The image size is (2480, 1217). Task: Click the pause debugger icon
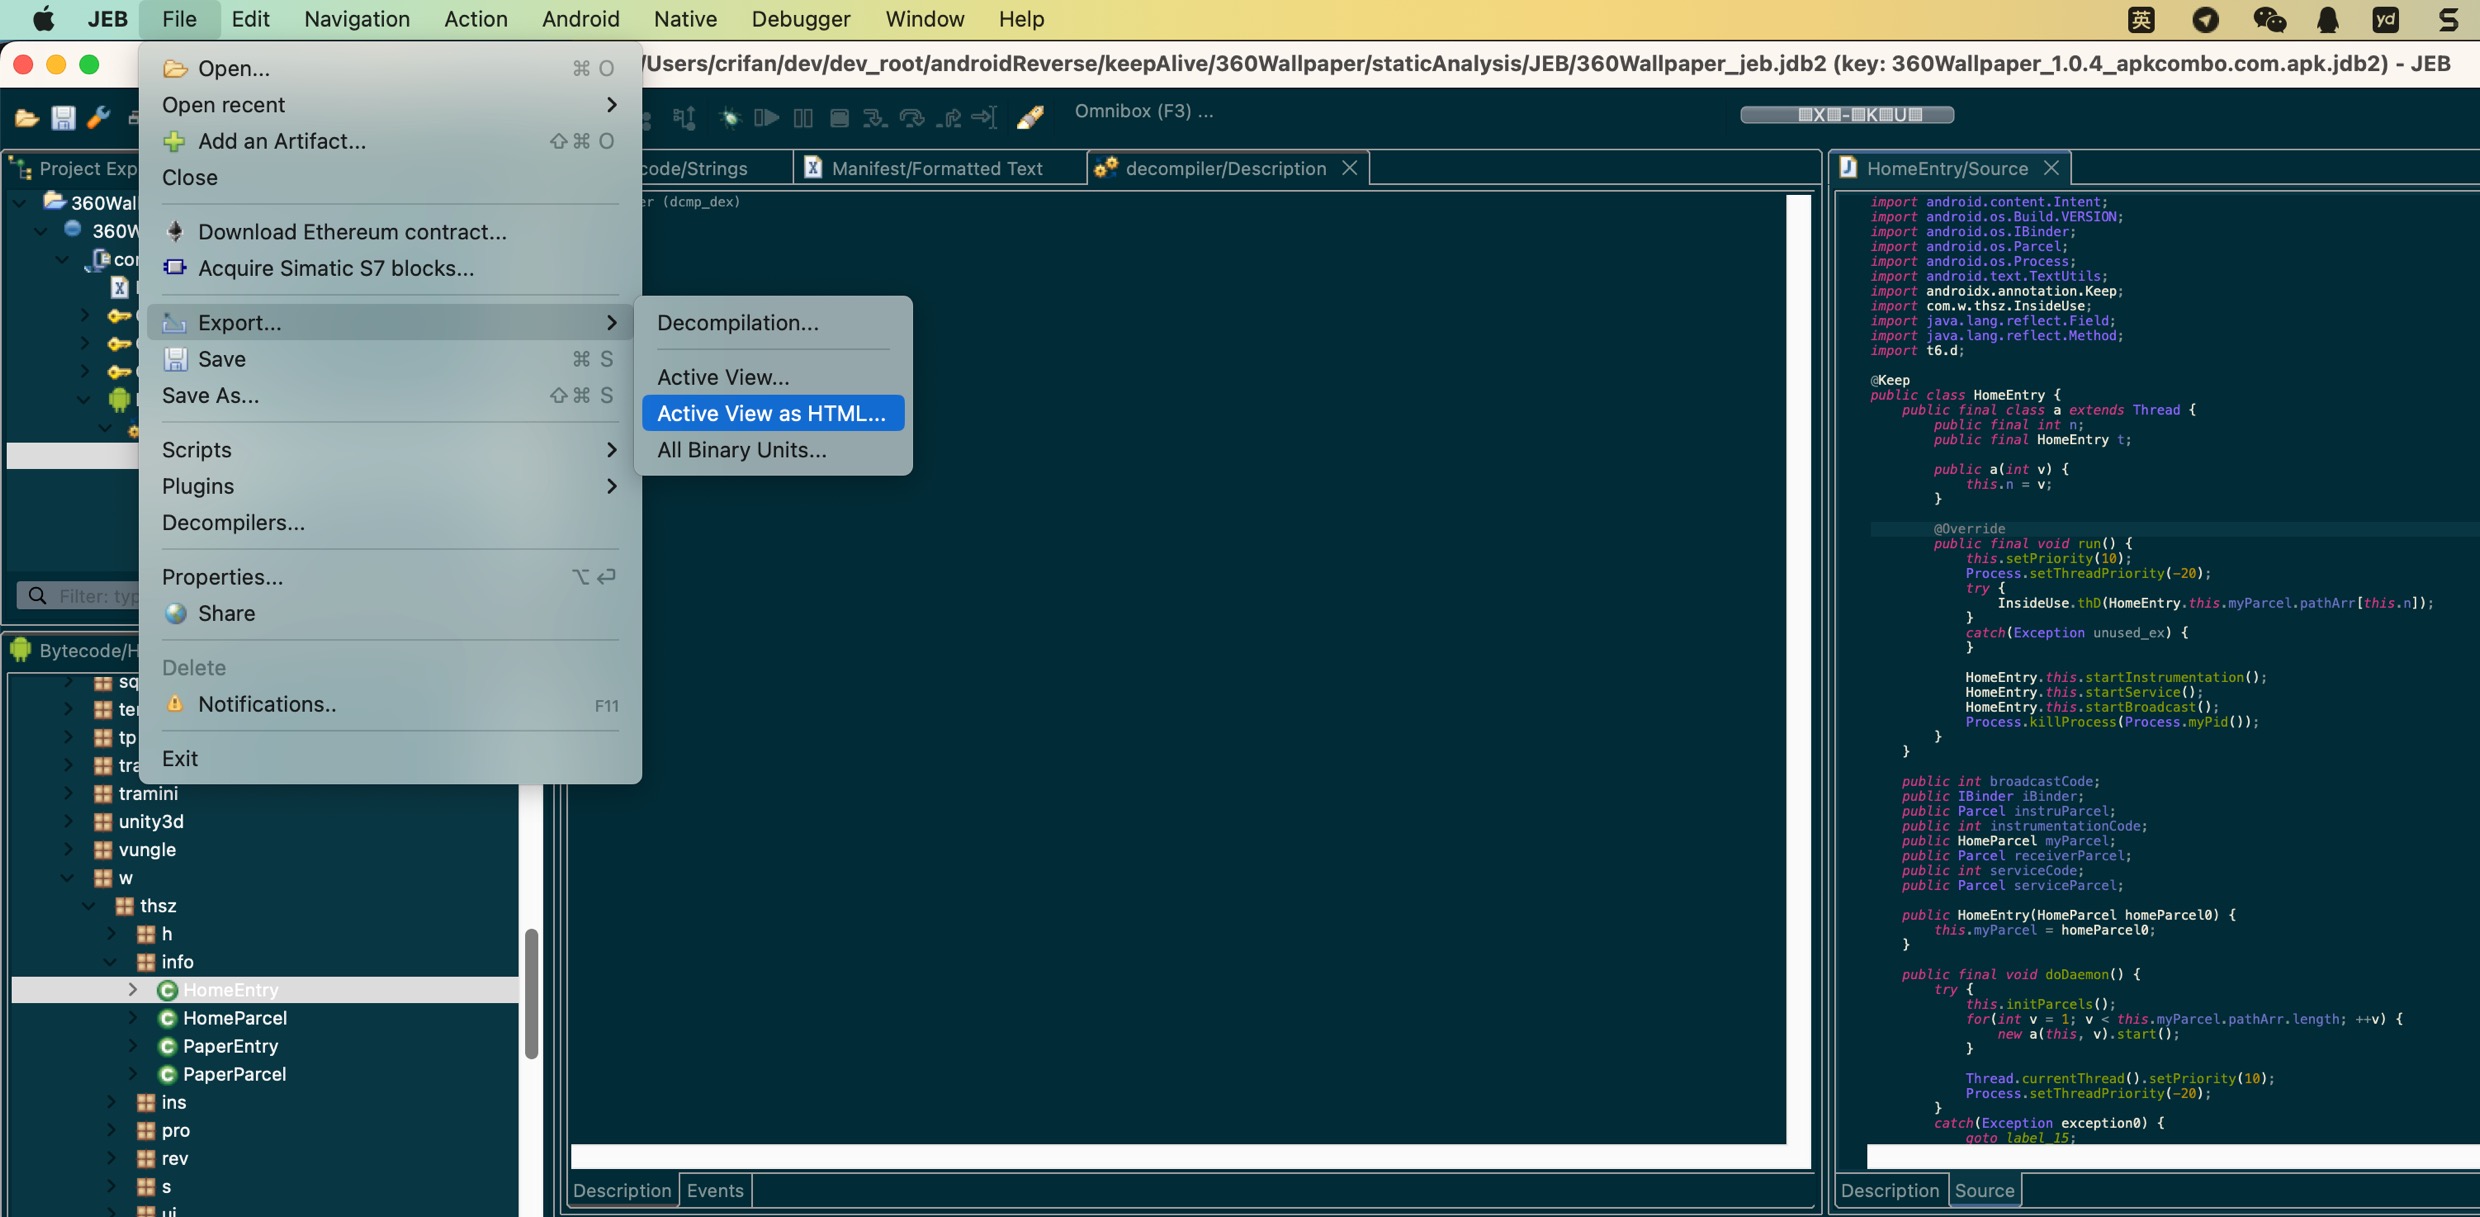pyautogui.click(x=803, y=118)
